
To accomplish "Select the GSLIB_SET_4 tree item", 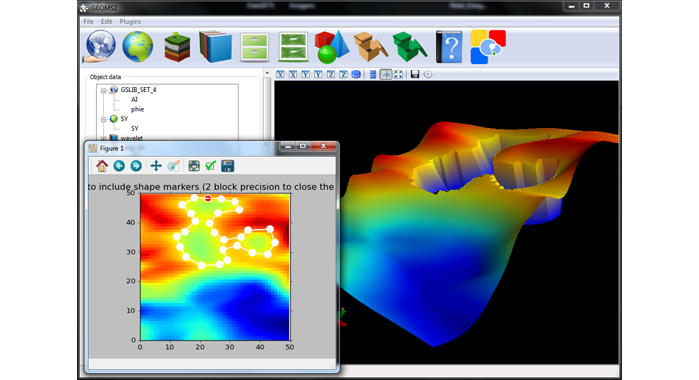I will (138, 90).
